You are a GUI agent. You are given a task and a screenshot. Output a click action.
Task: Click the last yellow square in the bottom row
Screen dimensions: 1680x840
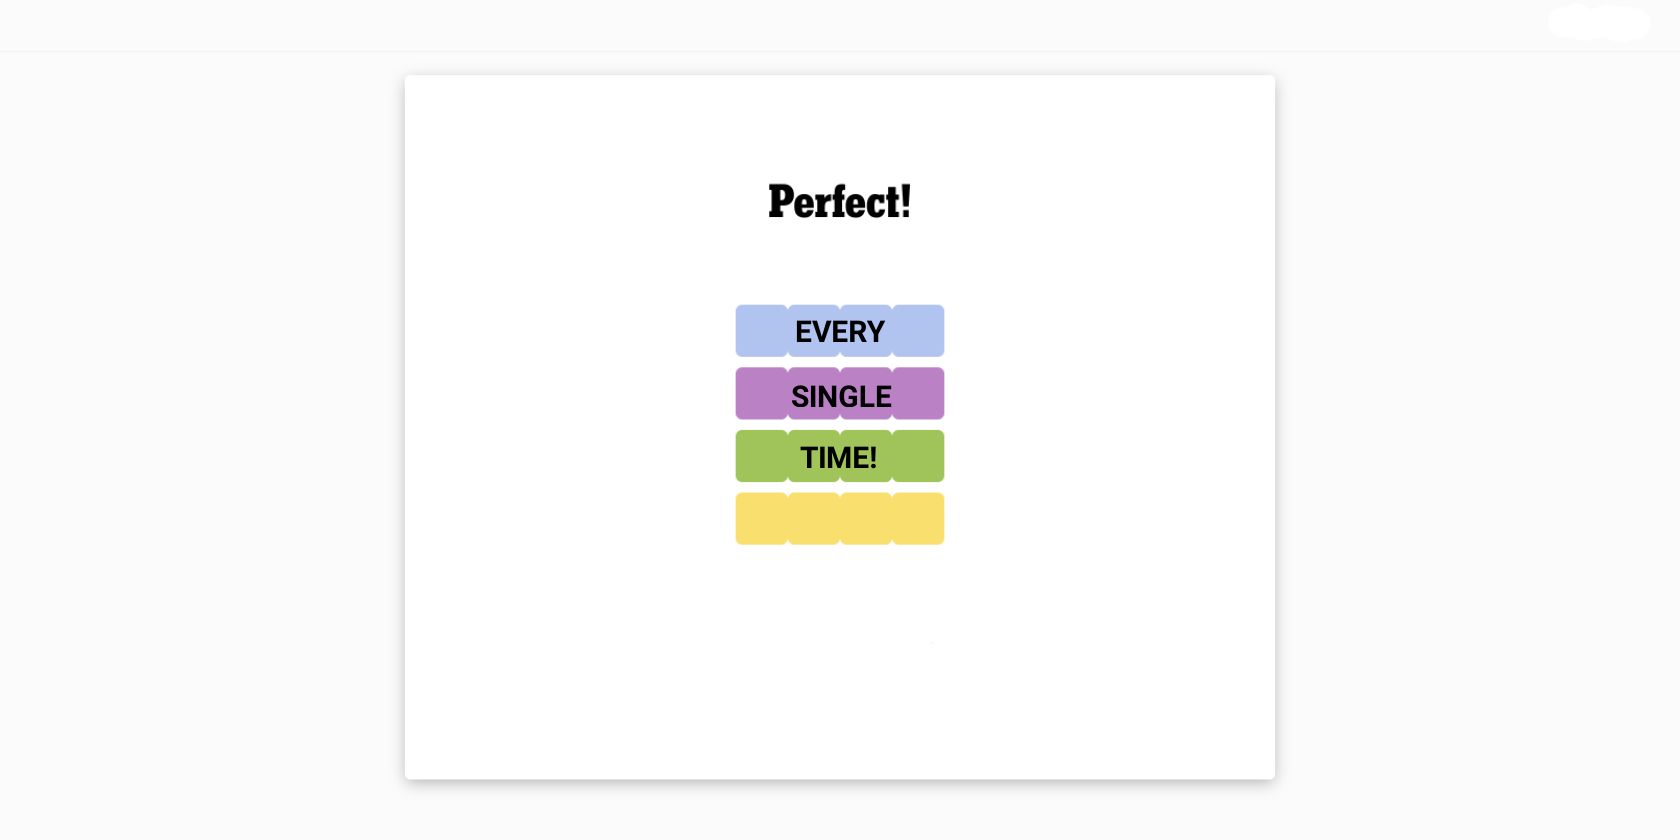coord(918,518)
